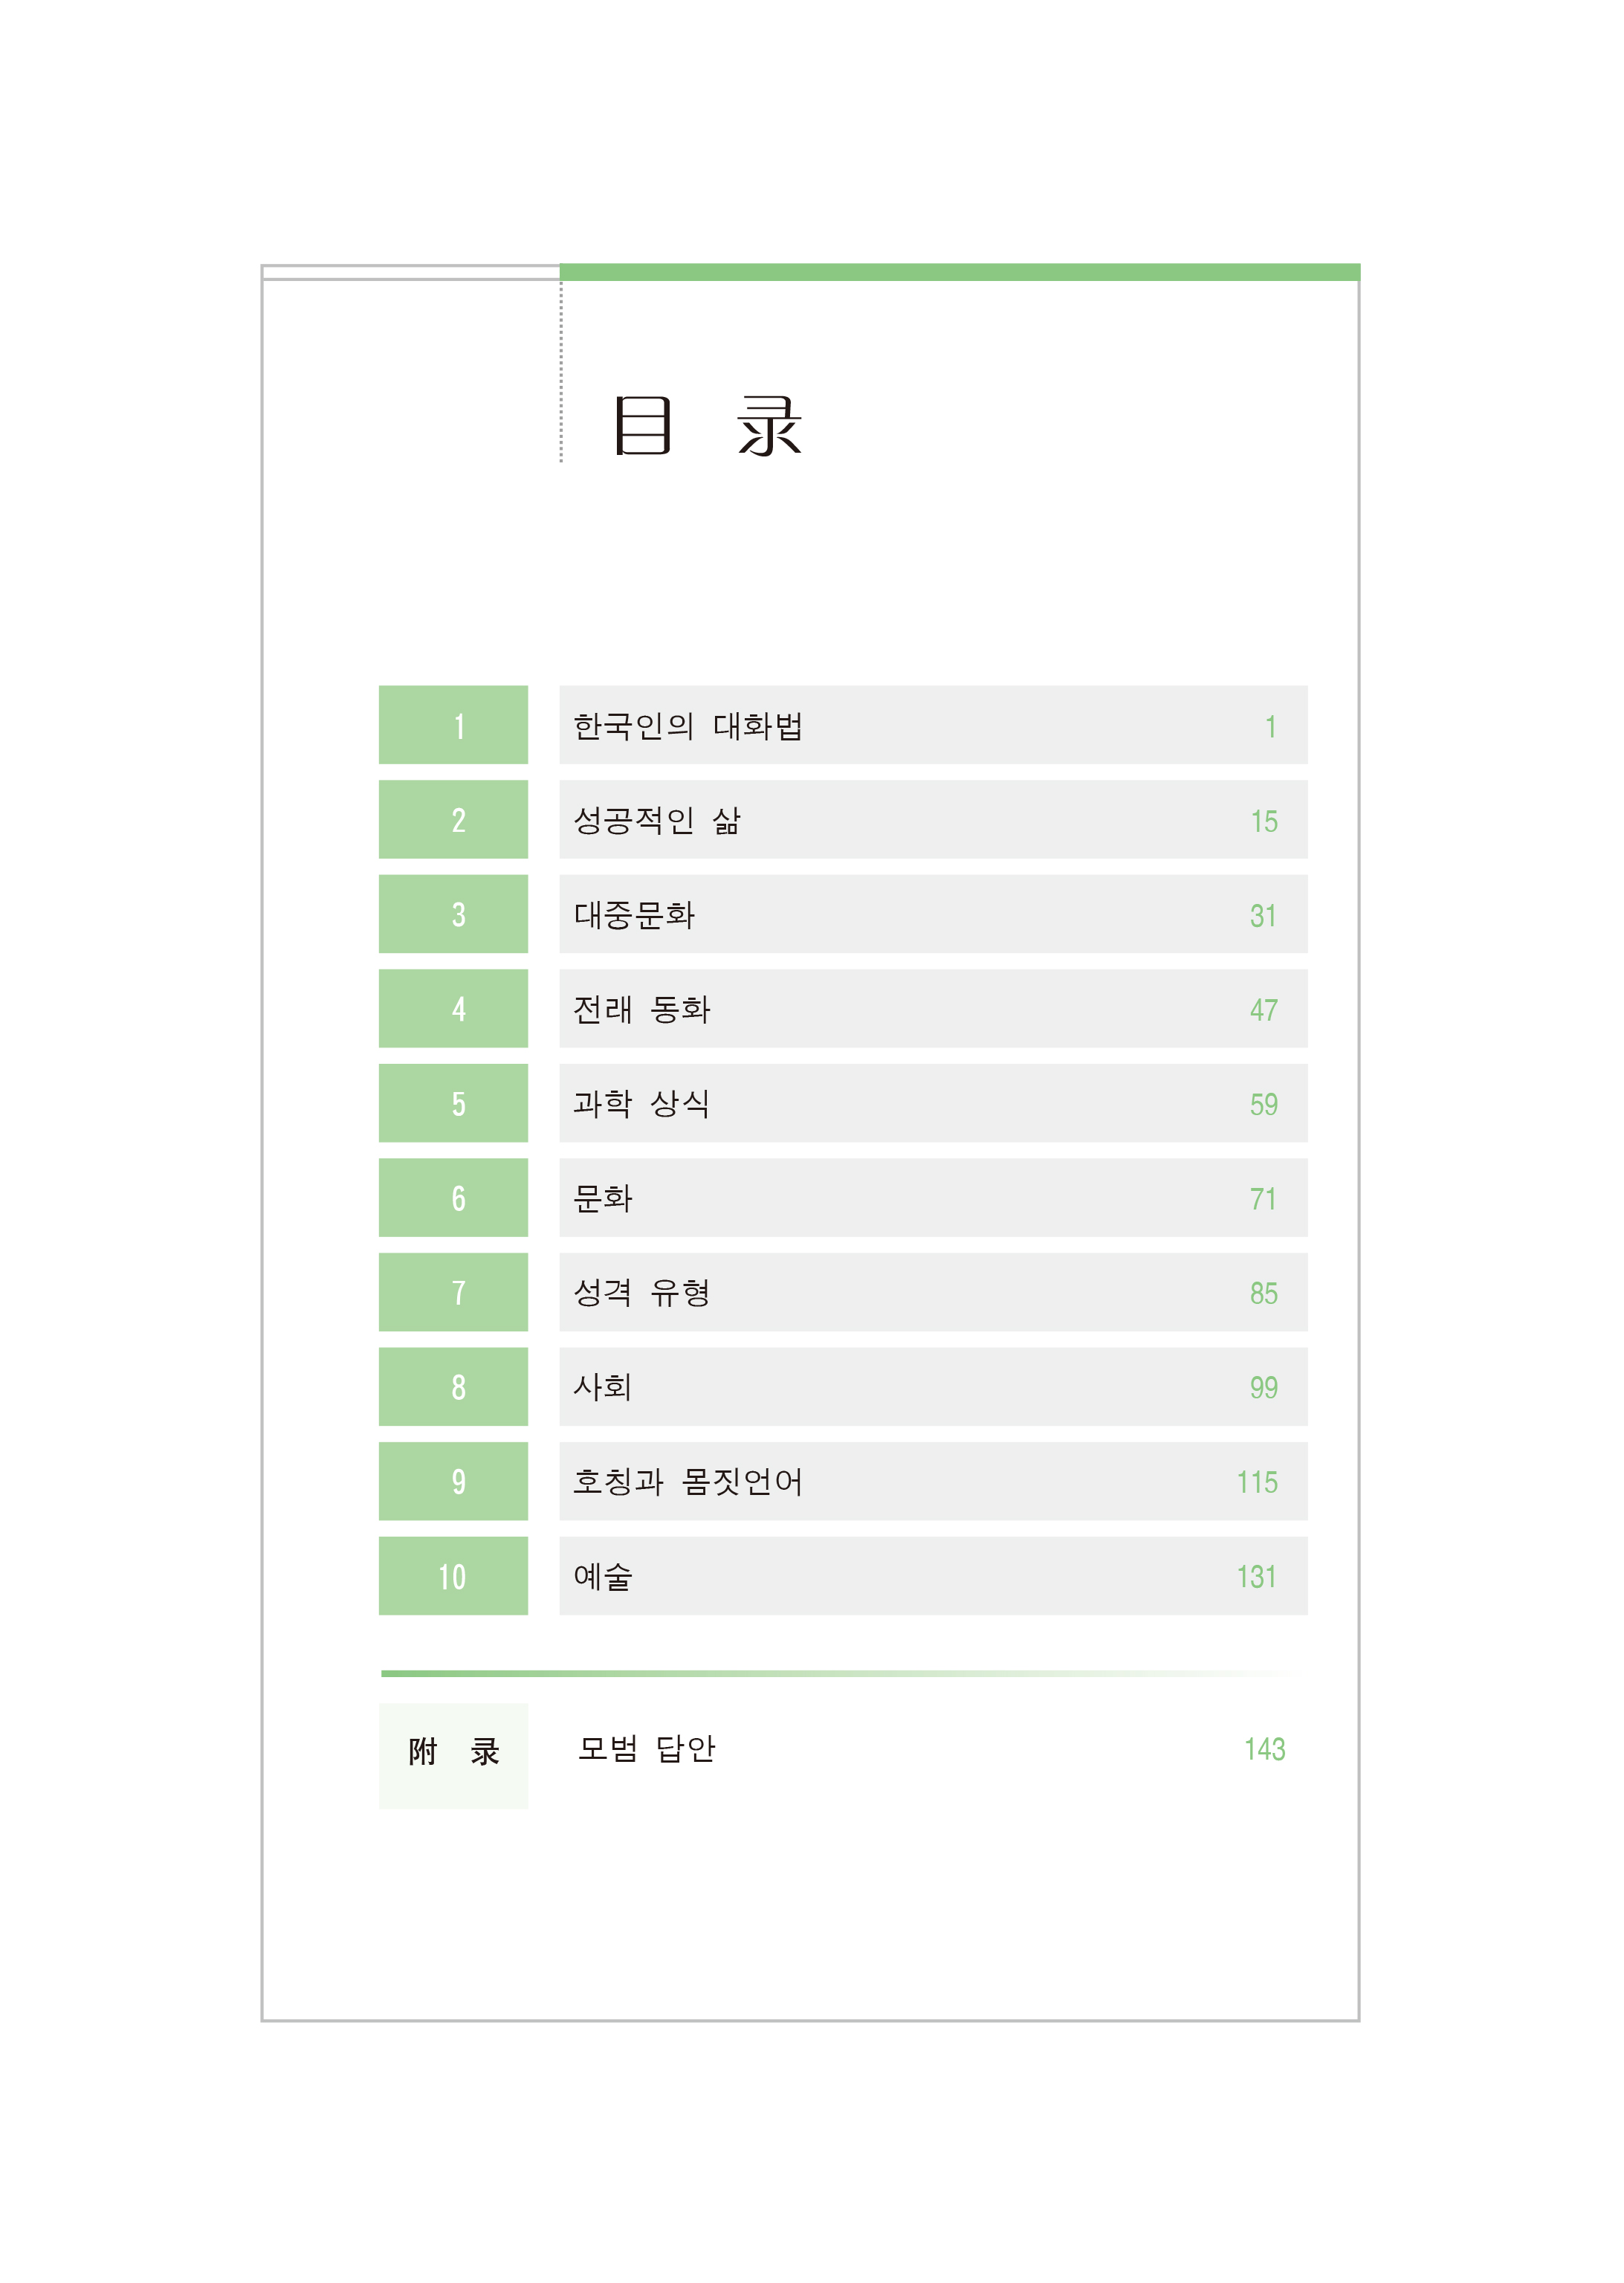The image size is (1624, 2283).
Task: Select the chapter 7 title 성격 유형
Action: click(641, 1293)
